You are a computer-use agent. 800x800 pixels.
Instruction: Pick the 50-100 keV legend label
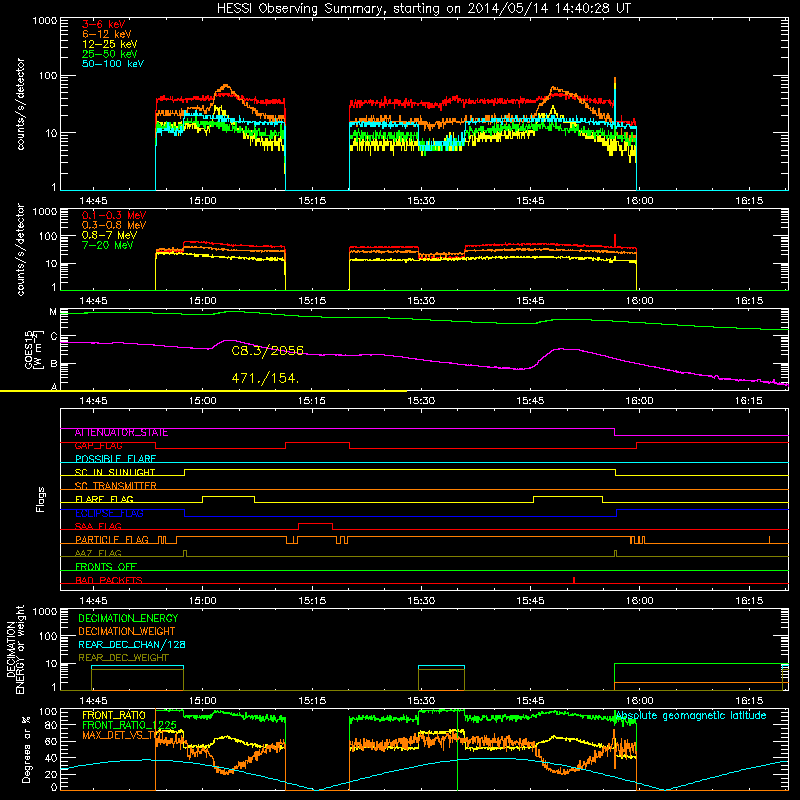[x=113, y=64]
